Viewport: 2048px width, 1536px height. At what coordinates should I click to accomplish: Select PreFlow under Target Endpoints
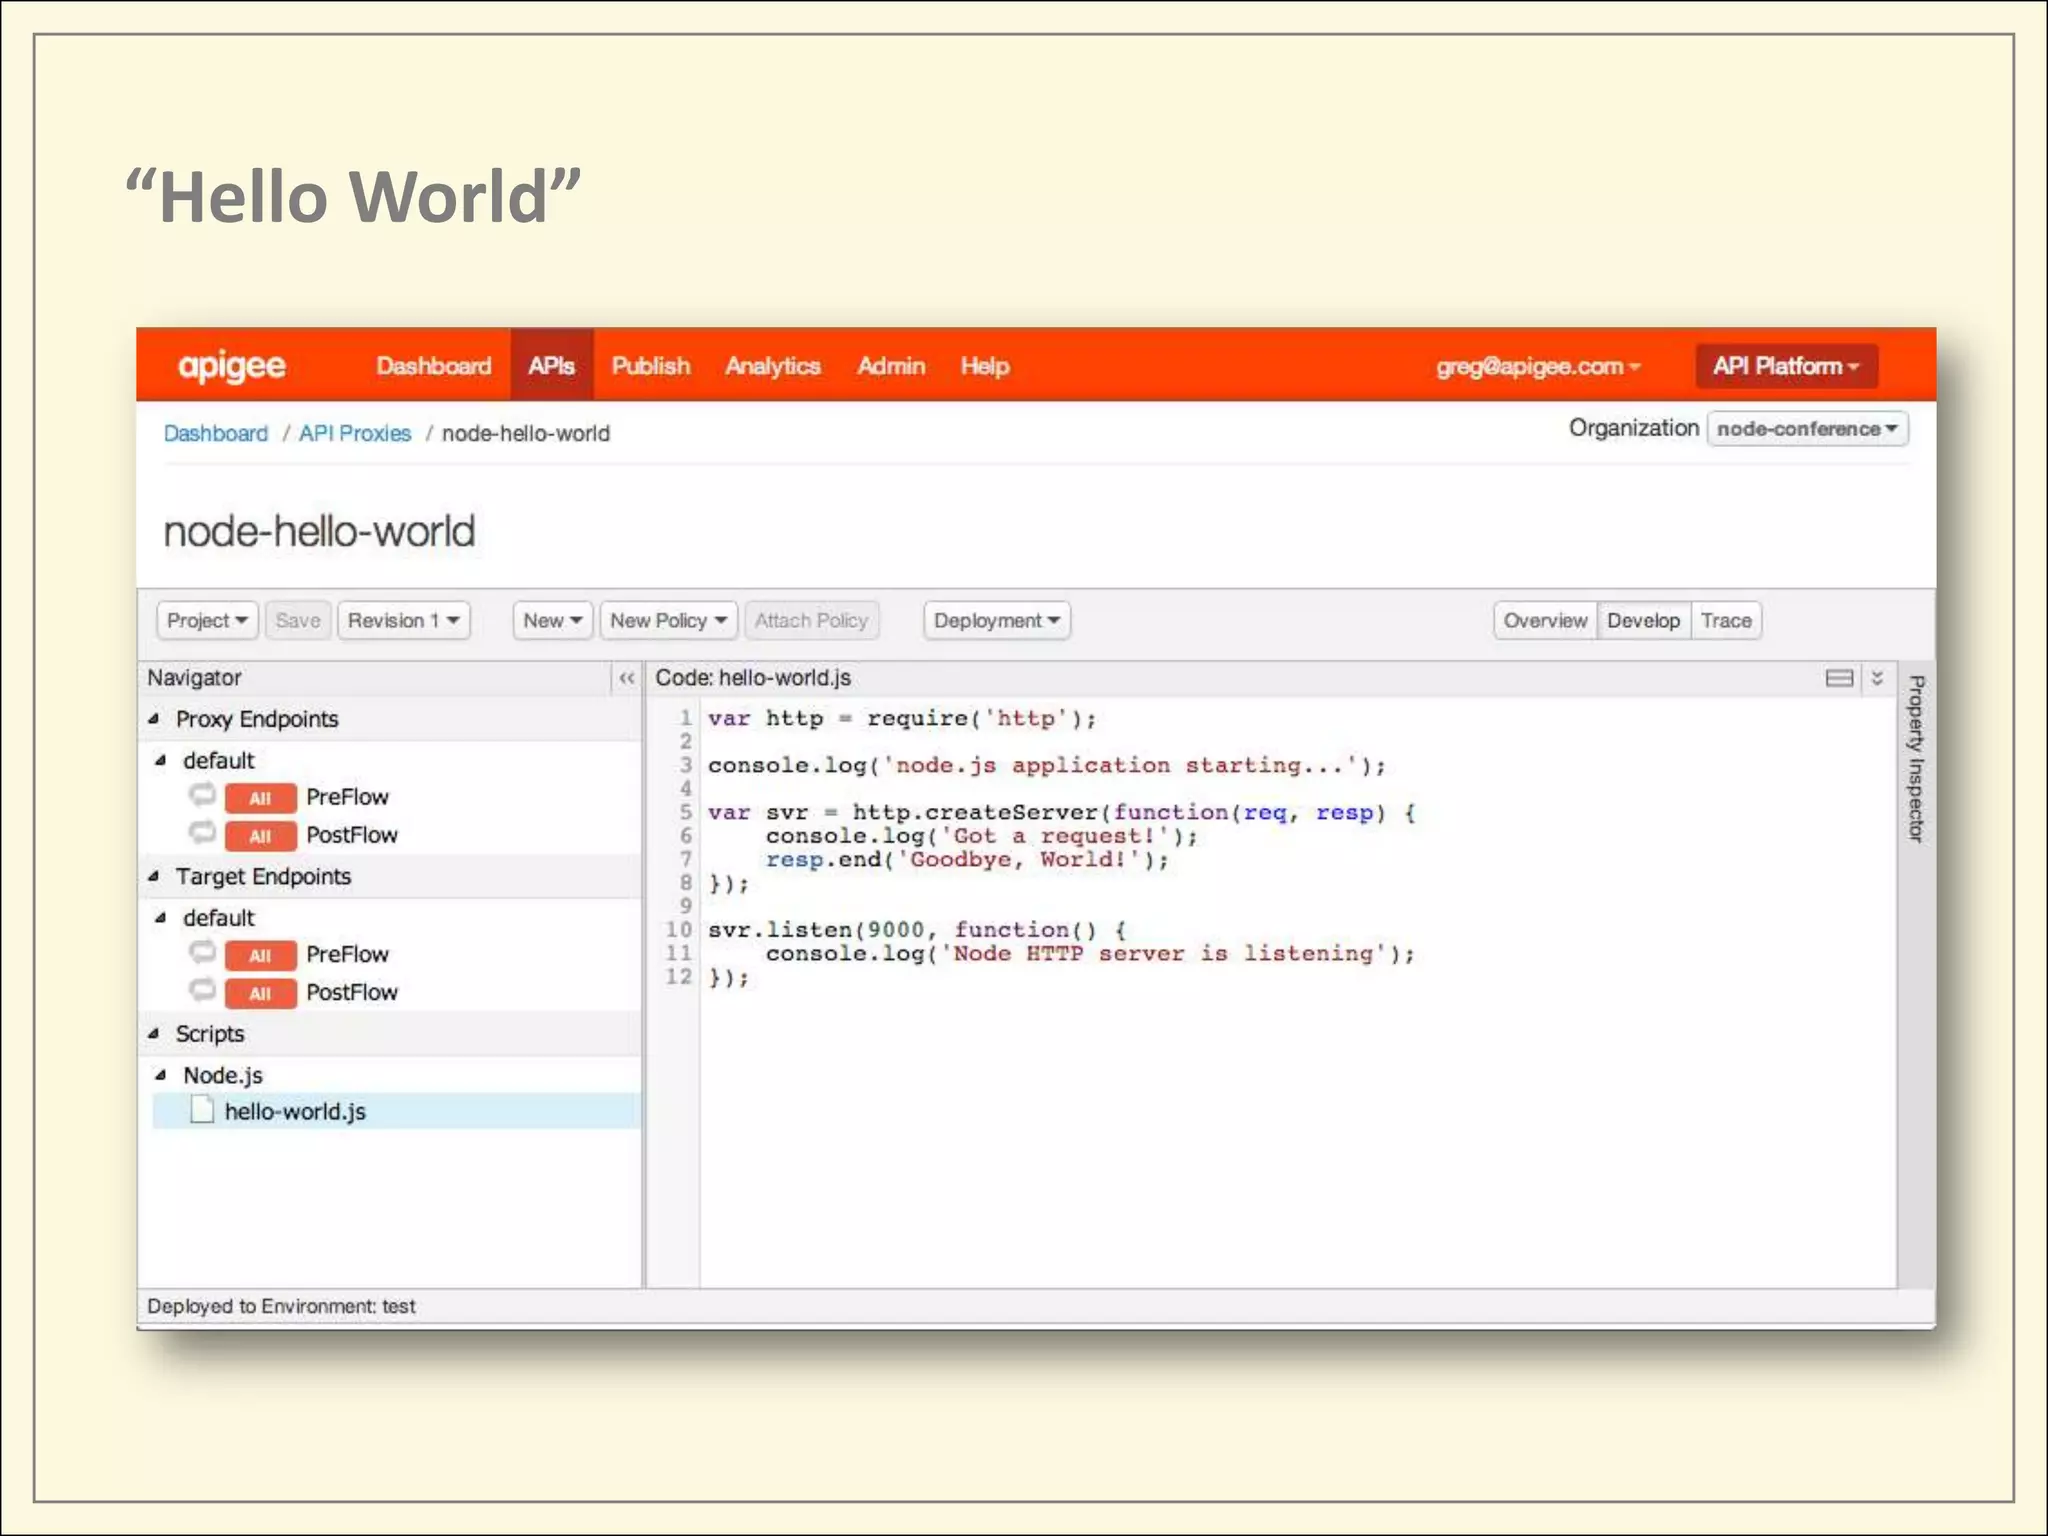pyautogui.click(x=347, y=954)
